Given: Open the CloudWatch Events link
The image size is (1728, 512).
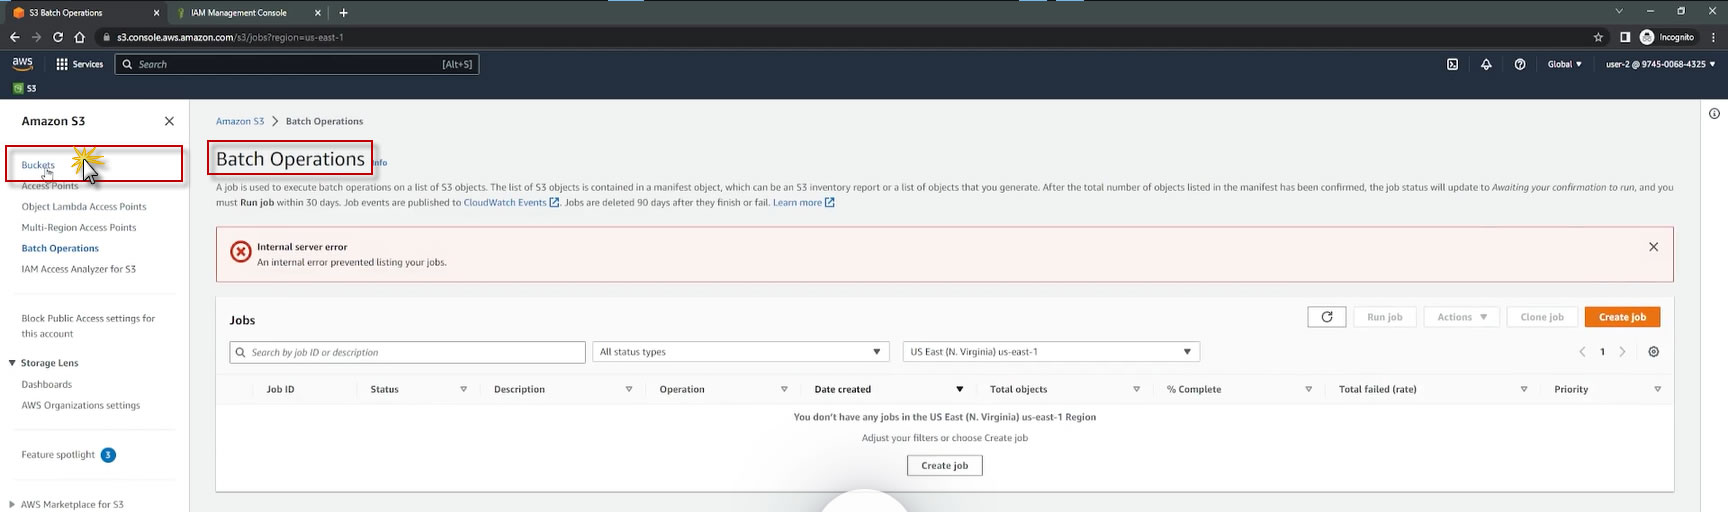Looking at the screenshot, I should click(511, 202).
